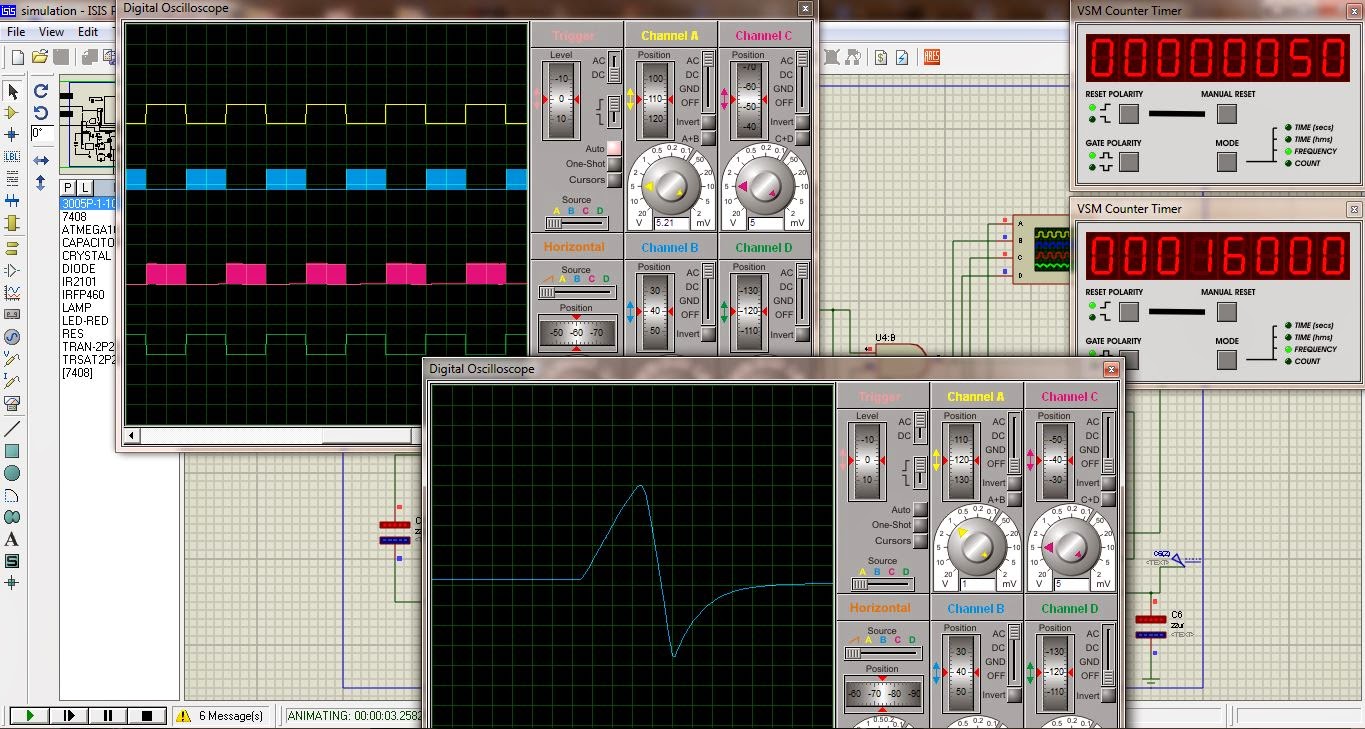Image resolution: width=1365 pixels, height=729 pixels.
Task: Select the Component Mode tool
Action: pyautogui.click(x=12, y=113)
